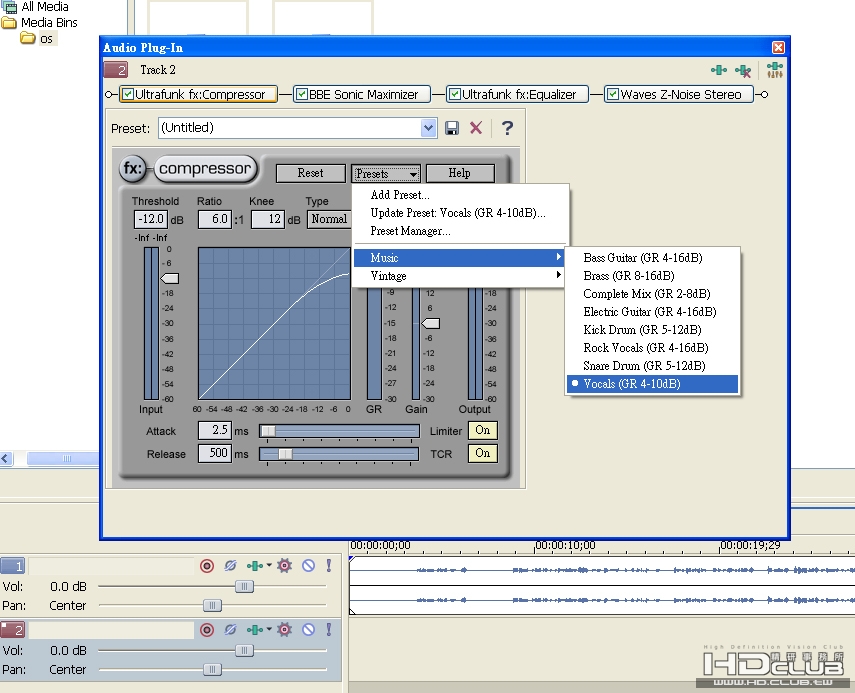Image resolution: width=855 pixels, height=693 pixels.
Task: Select the All Media icon
Action: 9,7
